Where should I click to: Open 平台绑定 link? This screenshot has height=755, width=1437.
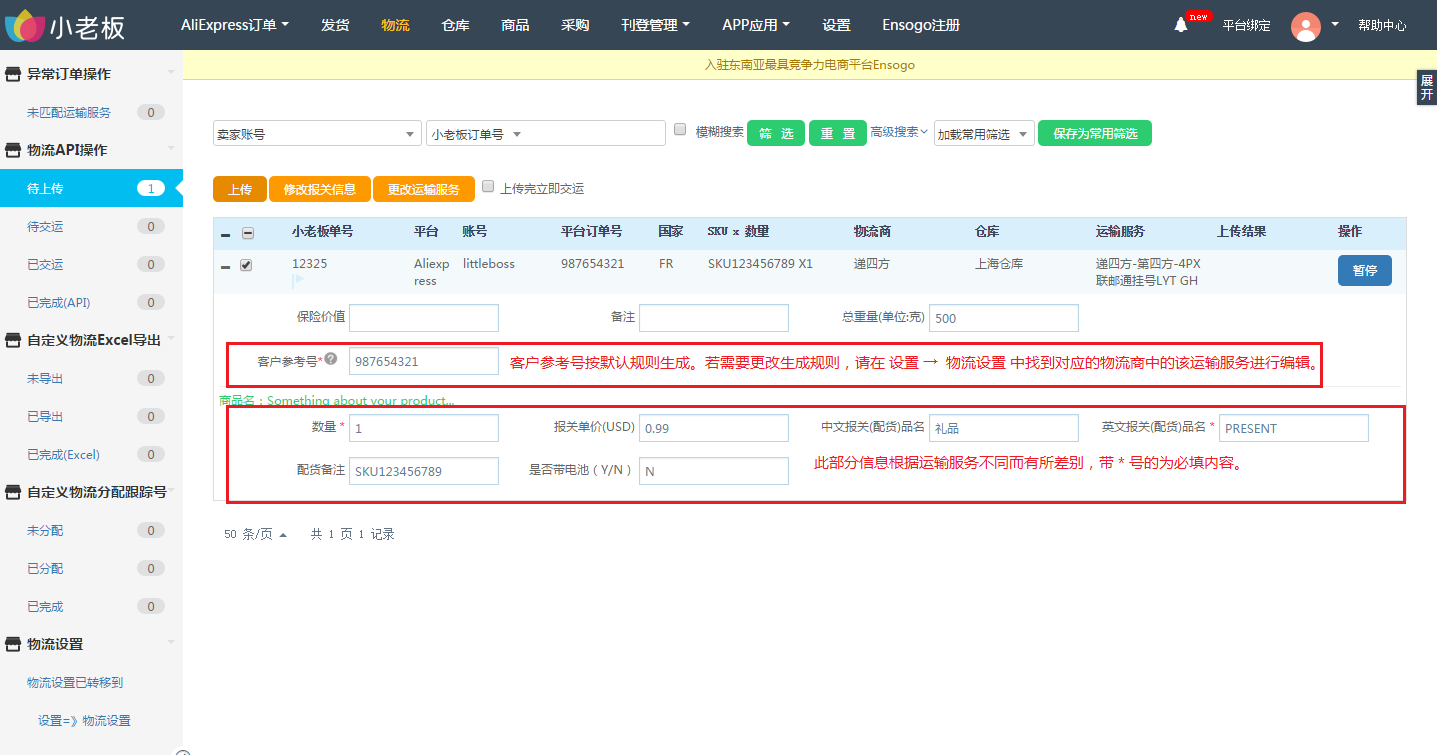coord(1247,26)
